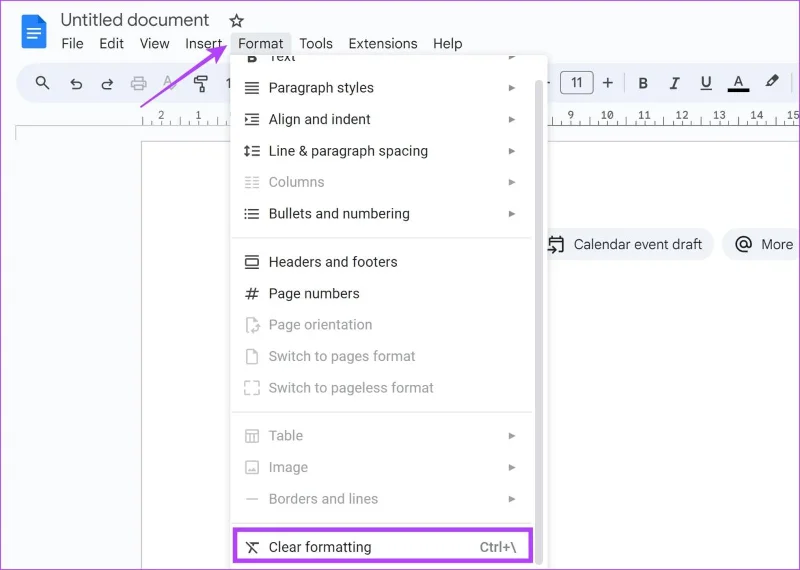Open the Edit menu

[111, 44]
